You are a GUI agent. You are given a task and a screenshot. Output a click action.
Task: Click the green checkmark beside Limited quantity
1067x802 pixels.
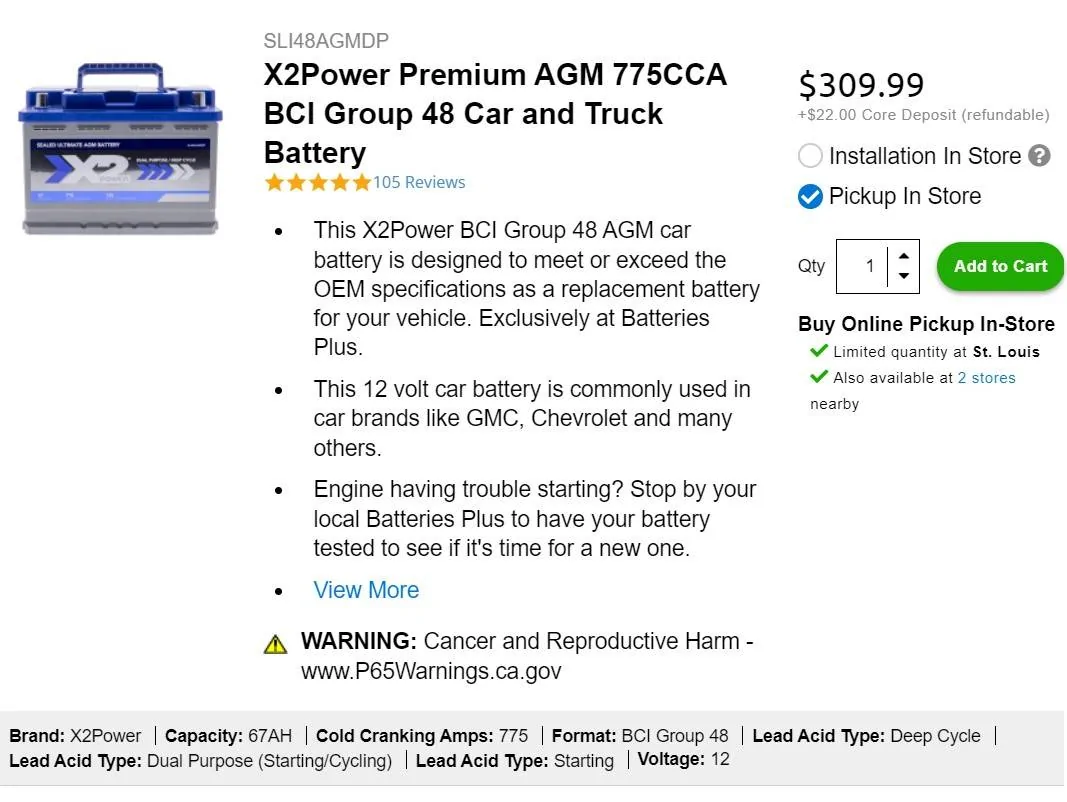[x=819, y=351]
